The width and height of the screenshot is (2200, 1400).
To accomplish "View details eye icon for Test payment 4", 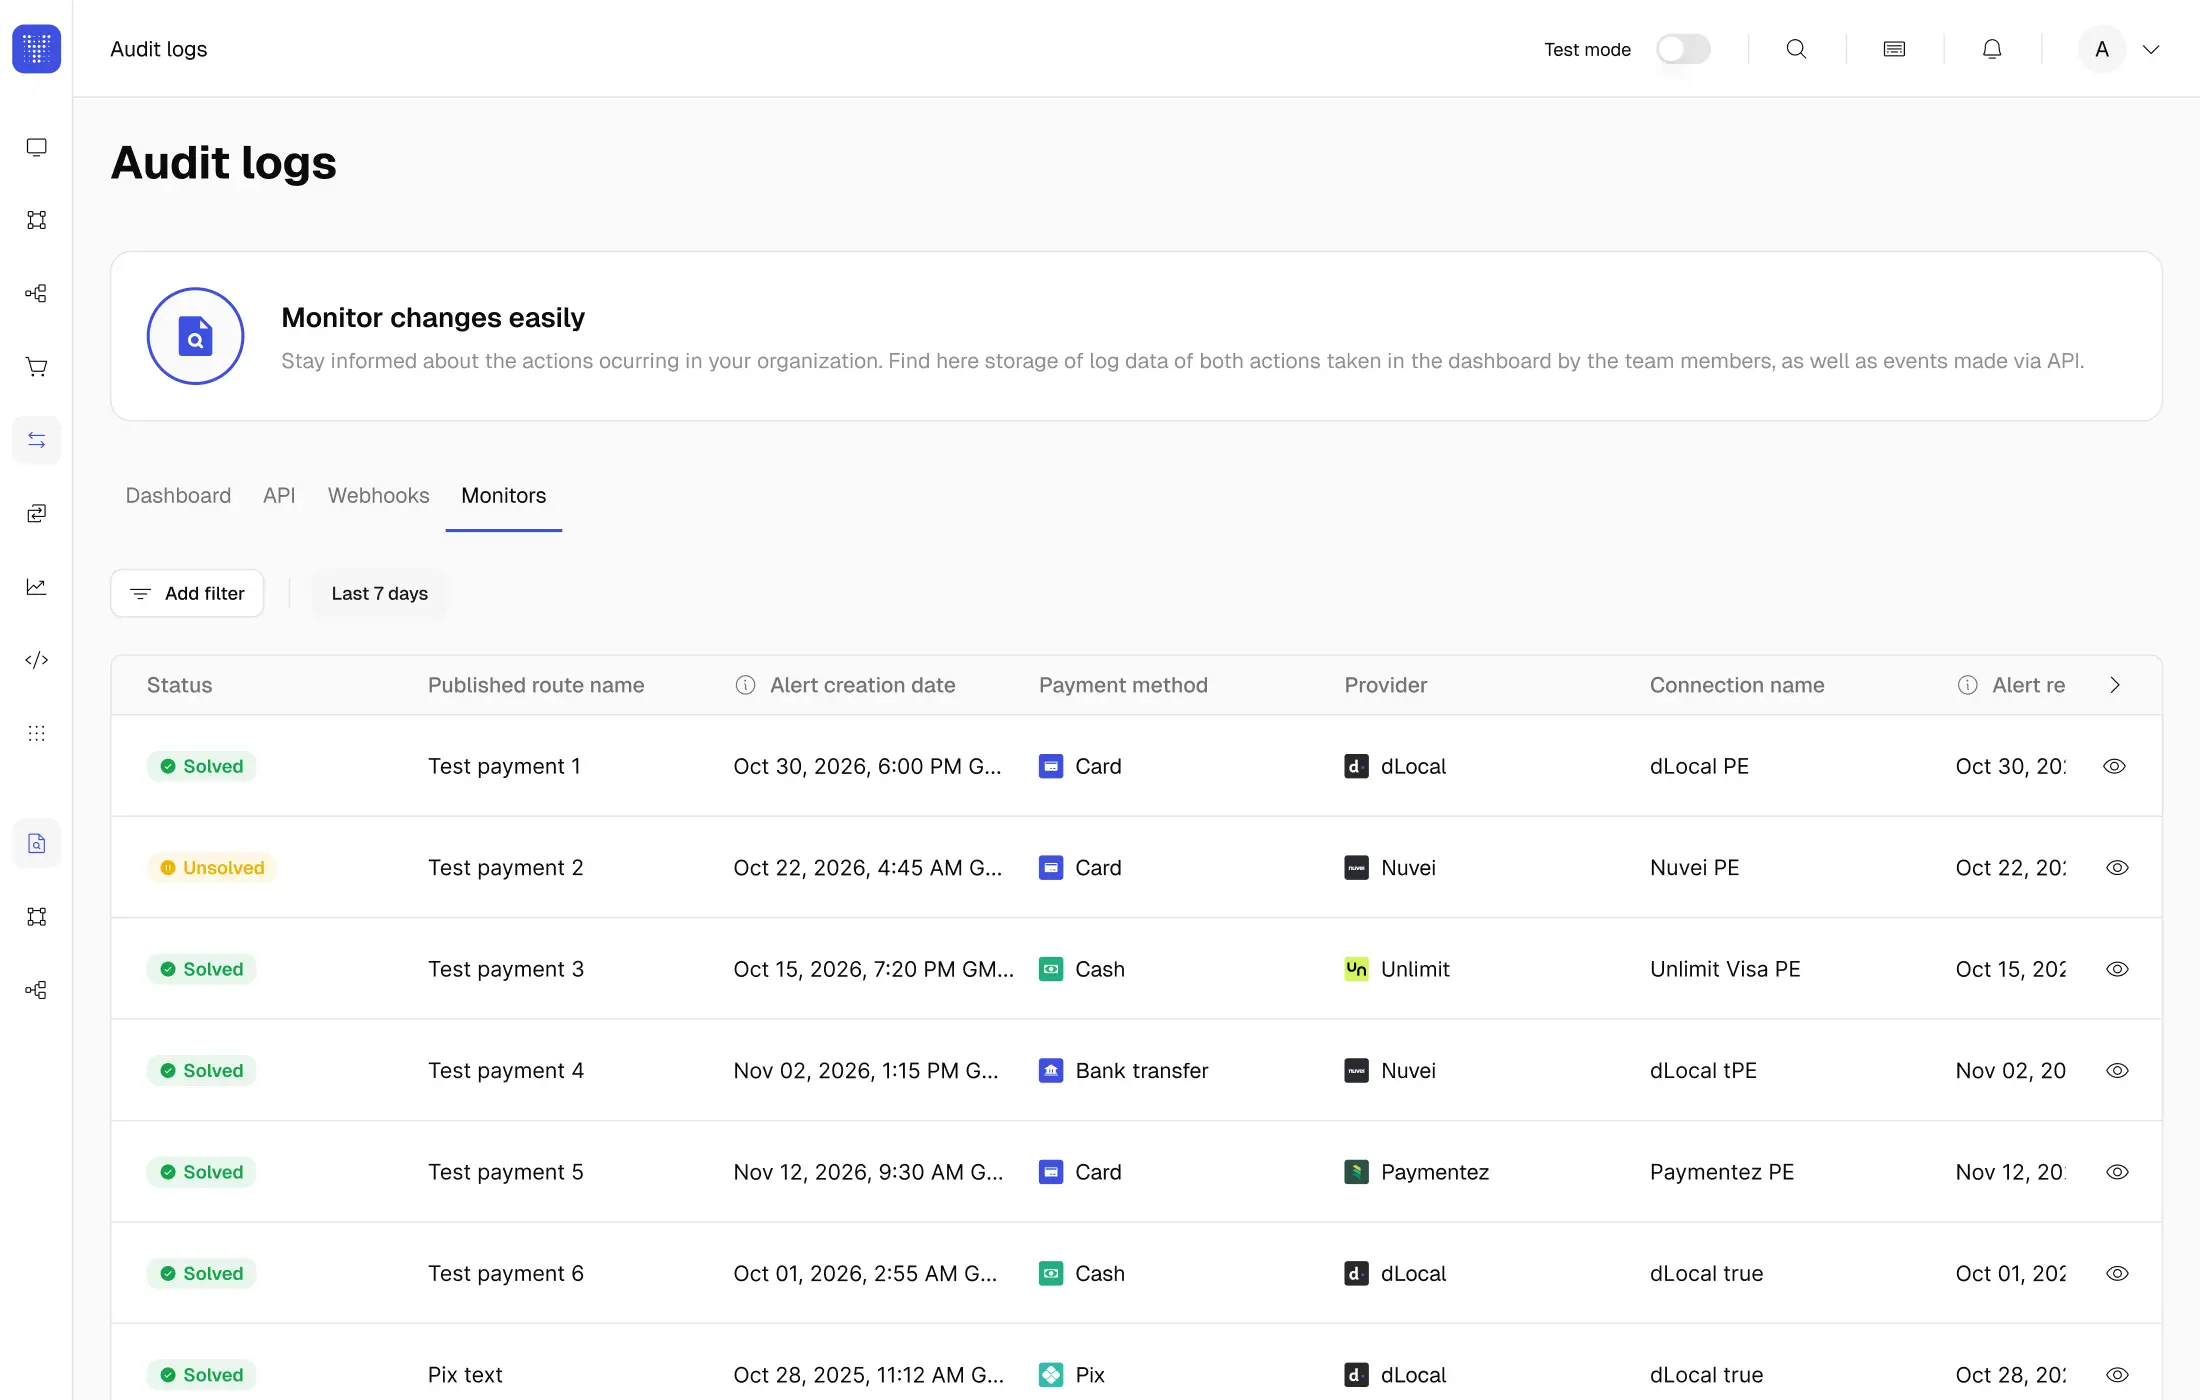I will pyautogui.click(x=2116, y=1070).
